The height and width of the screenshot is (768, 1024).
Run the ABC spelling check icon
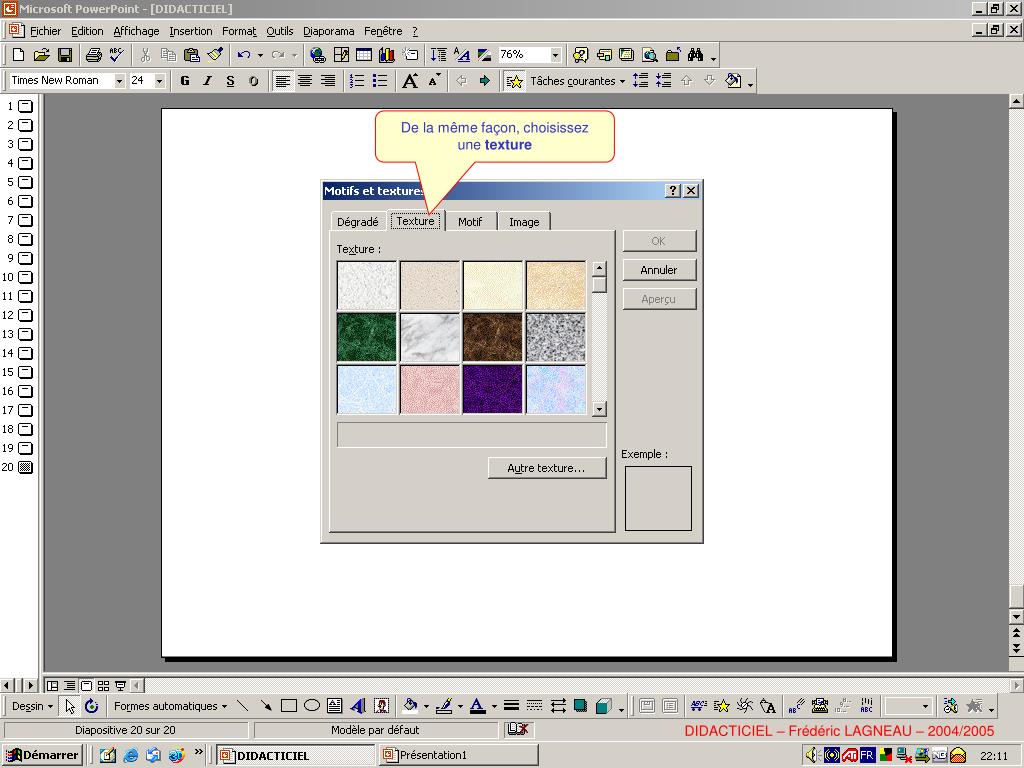[x=116, y=55]
